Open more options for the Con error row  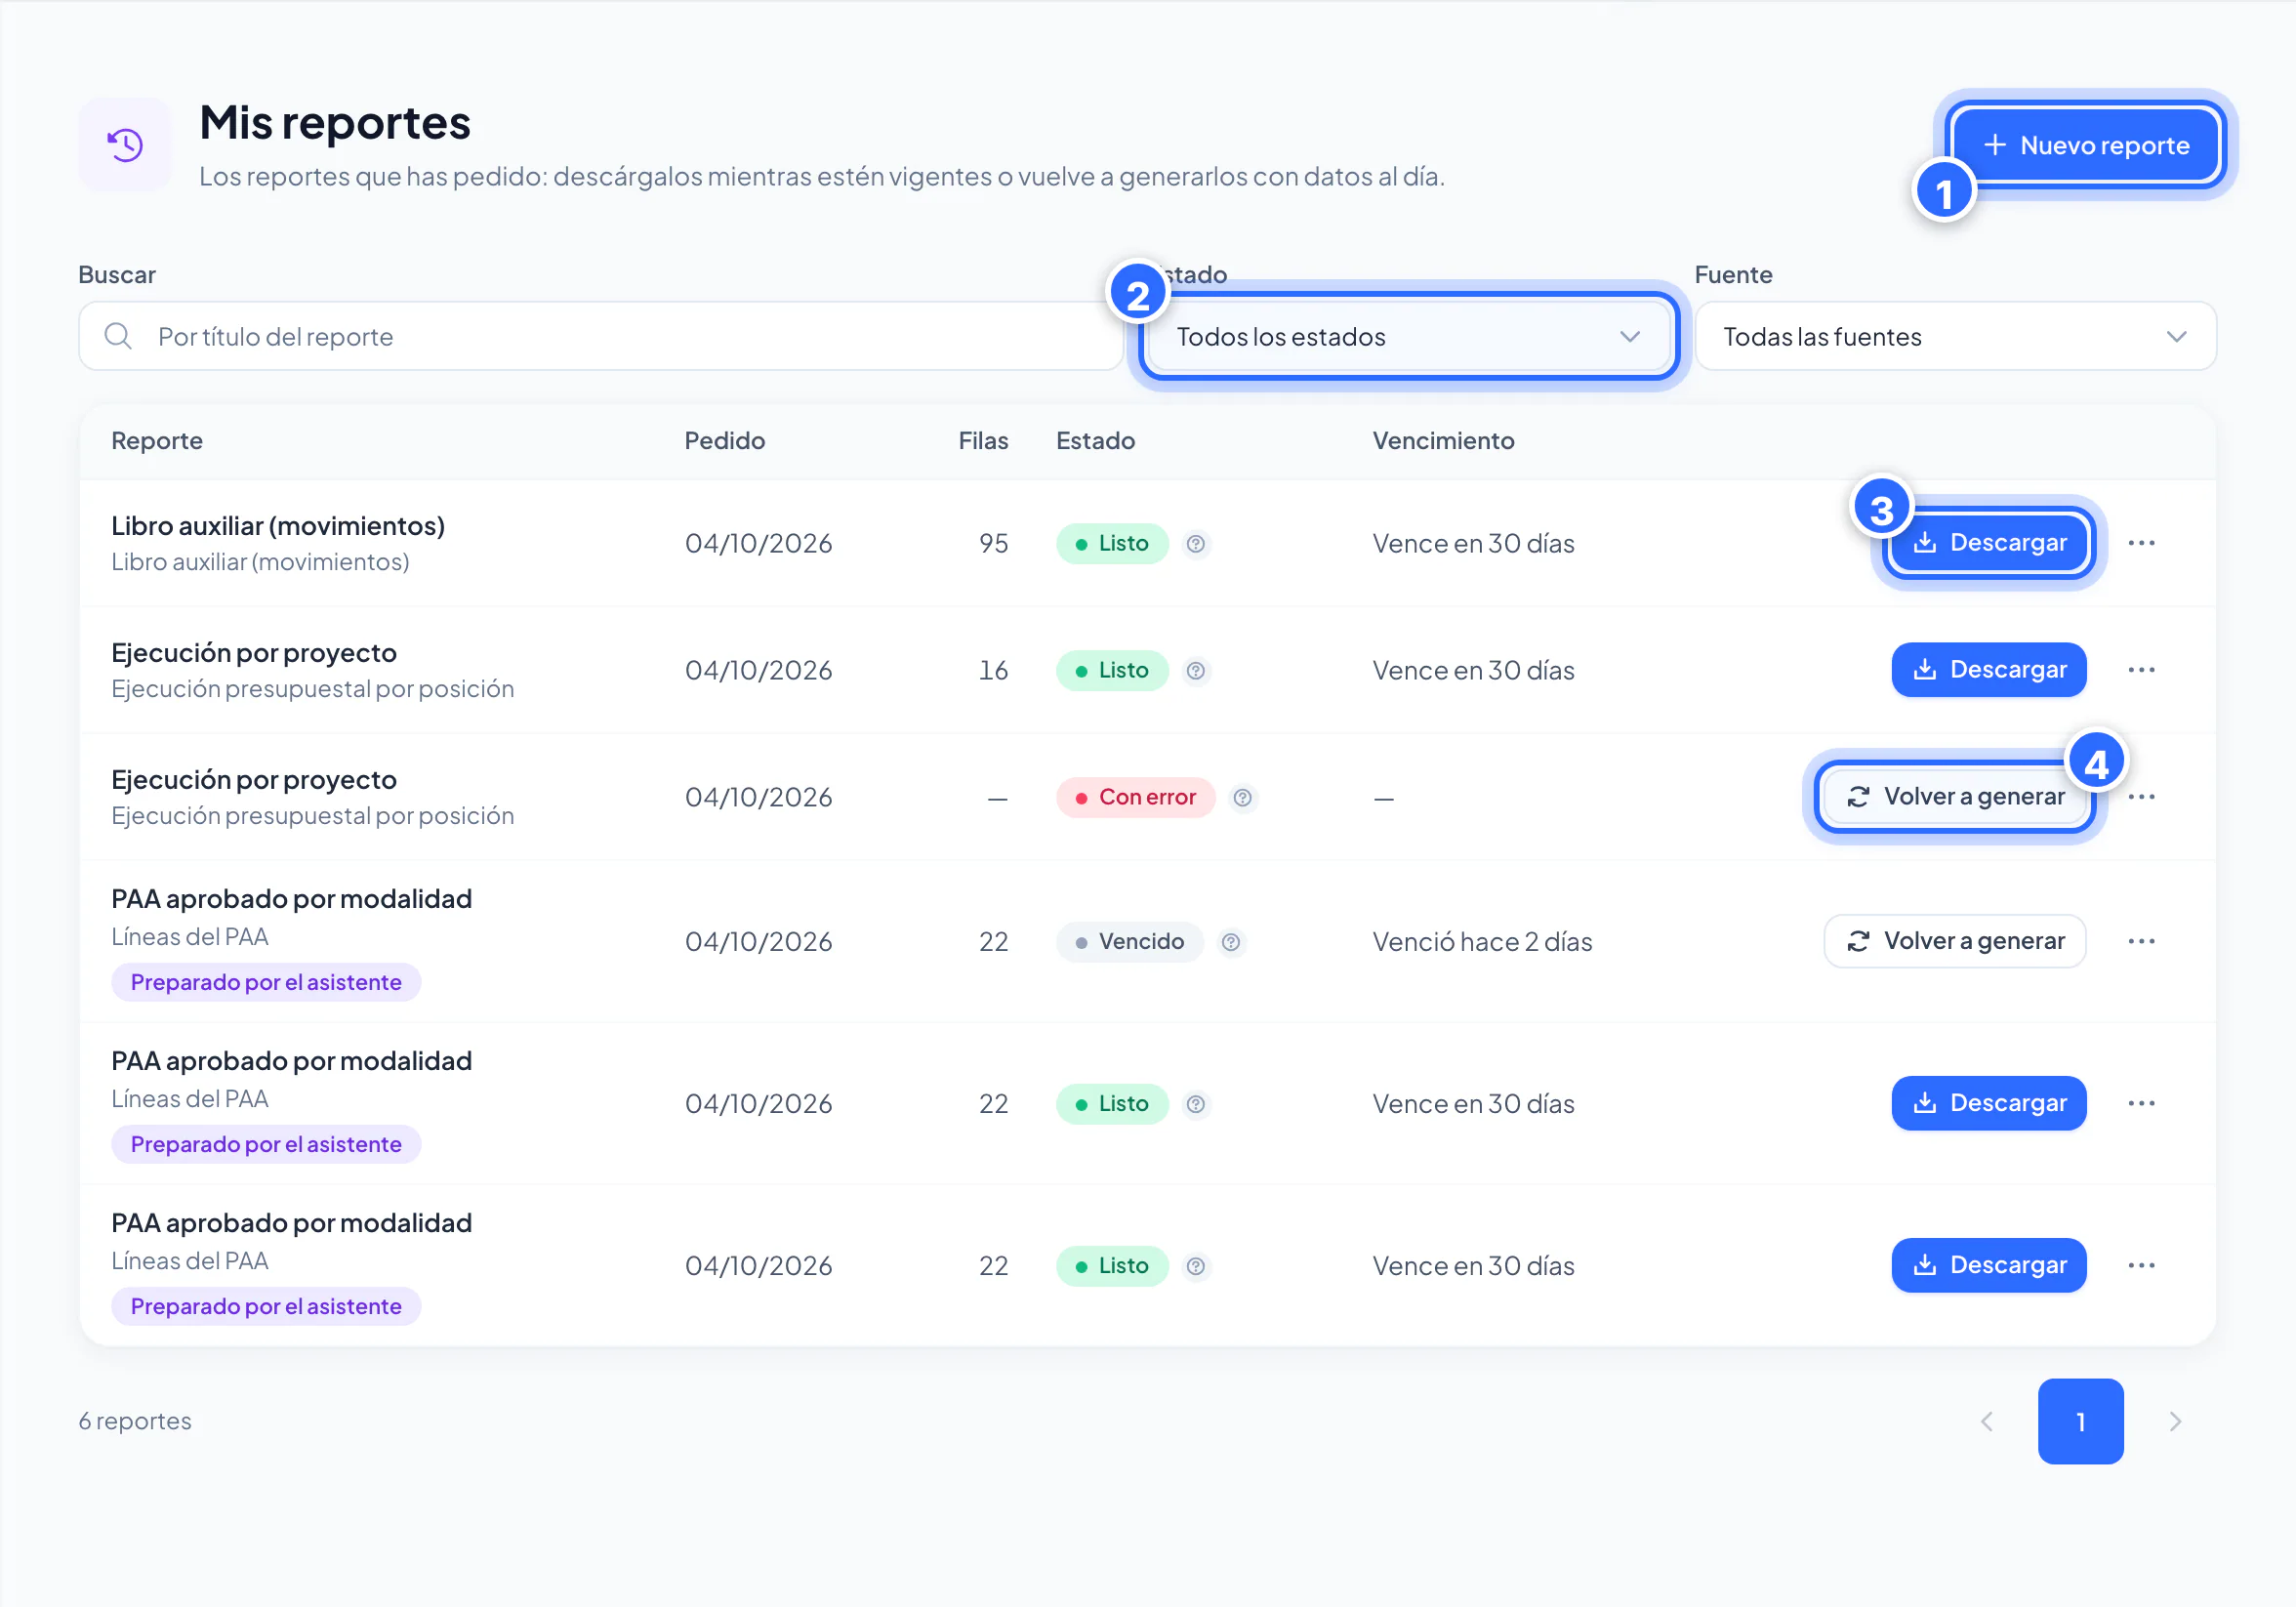[2141, 797]
